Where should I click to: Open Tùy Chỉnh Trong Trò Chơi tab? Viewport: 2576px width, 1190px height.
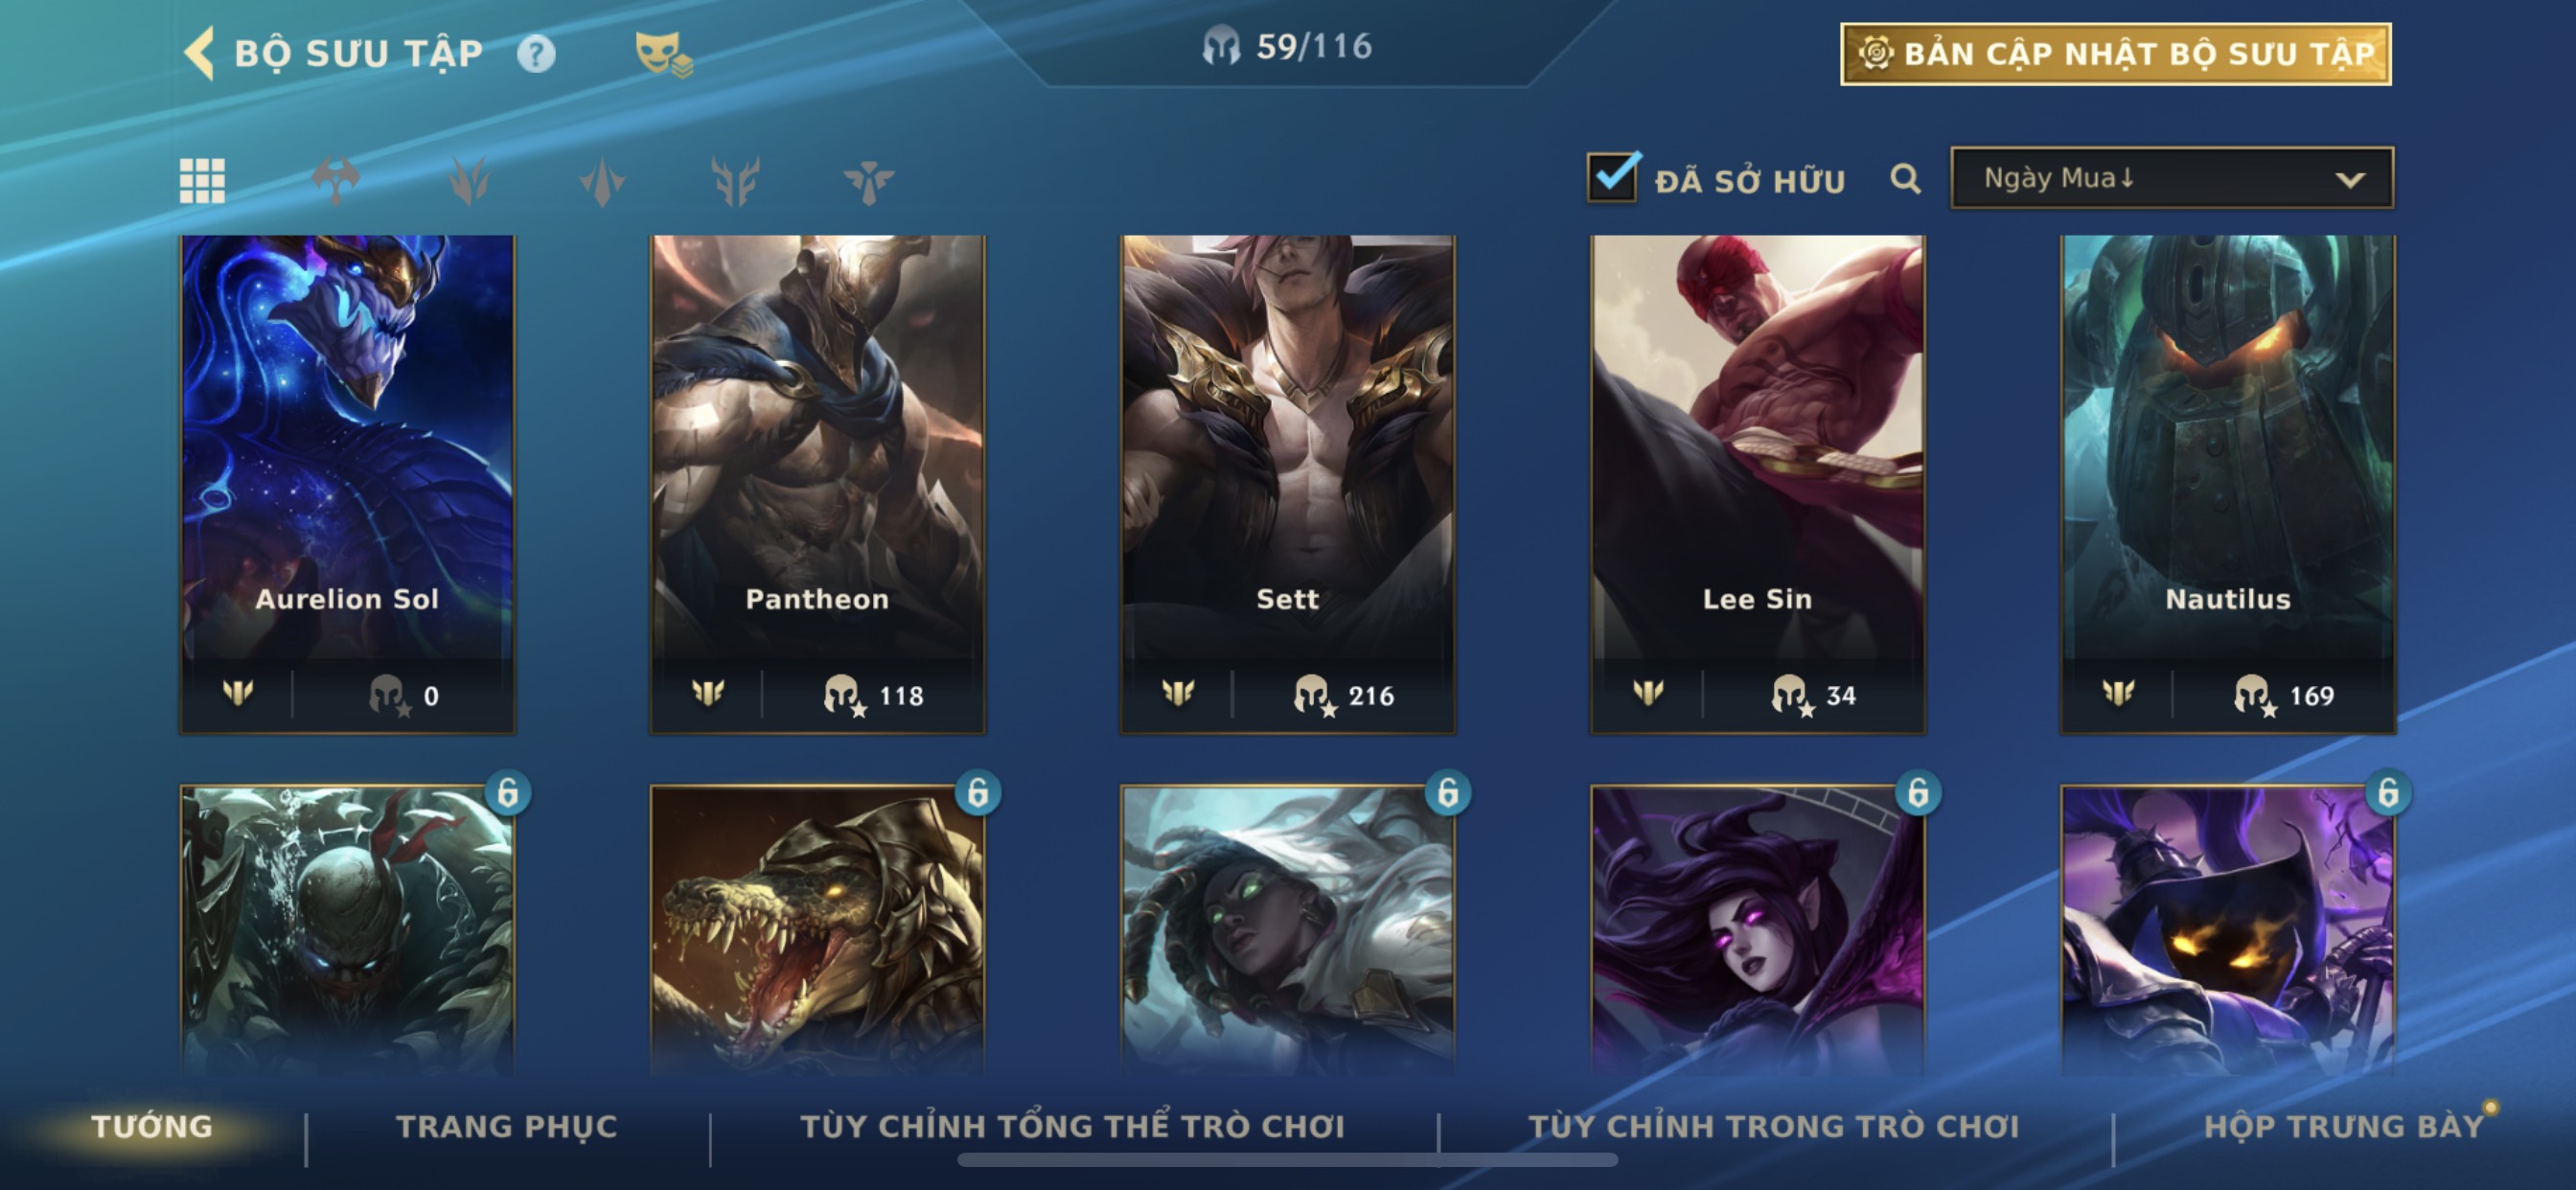click(x=1773, y=1126)
